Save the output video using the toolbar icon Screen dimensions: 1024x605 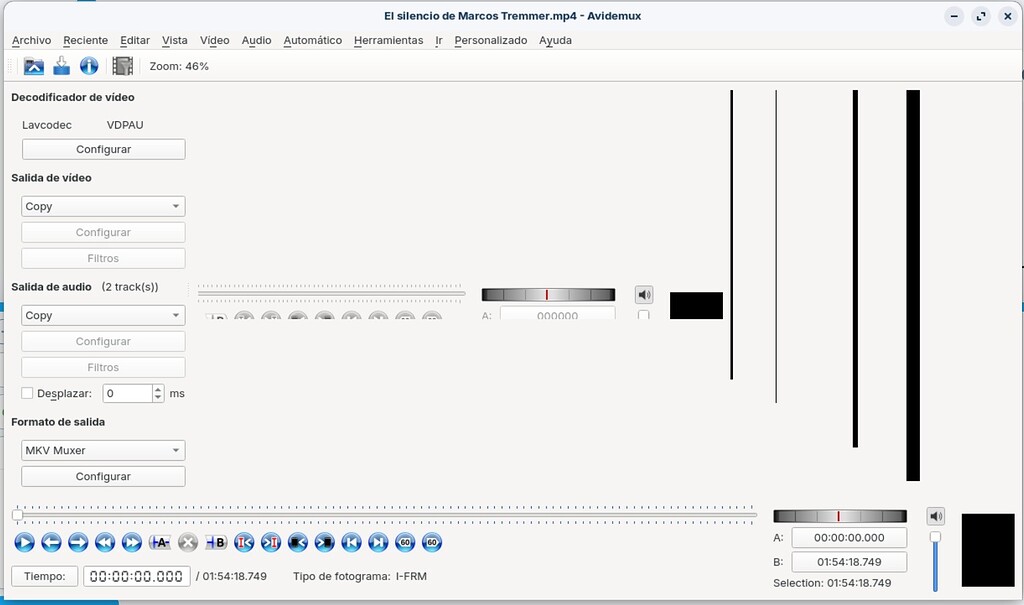click(60, 65)
